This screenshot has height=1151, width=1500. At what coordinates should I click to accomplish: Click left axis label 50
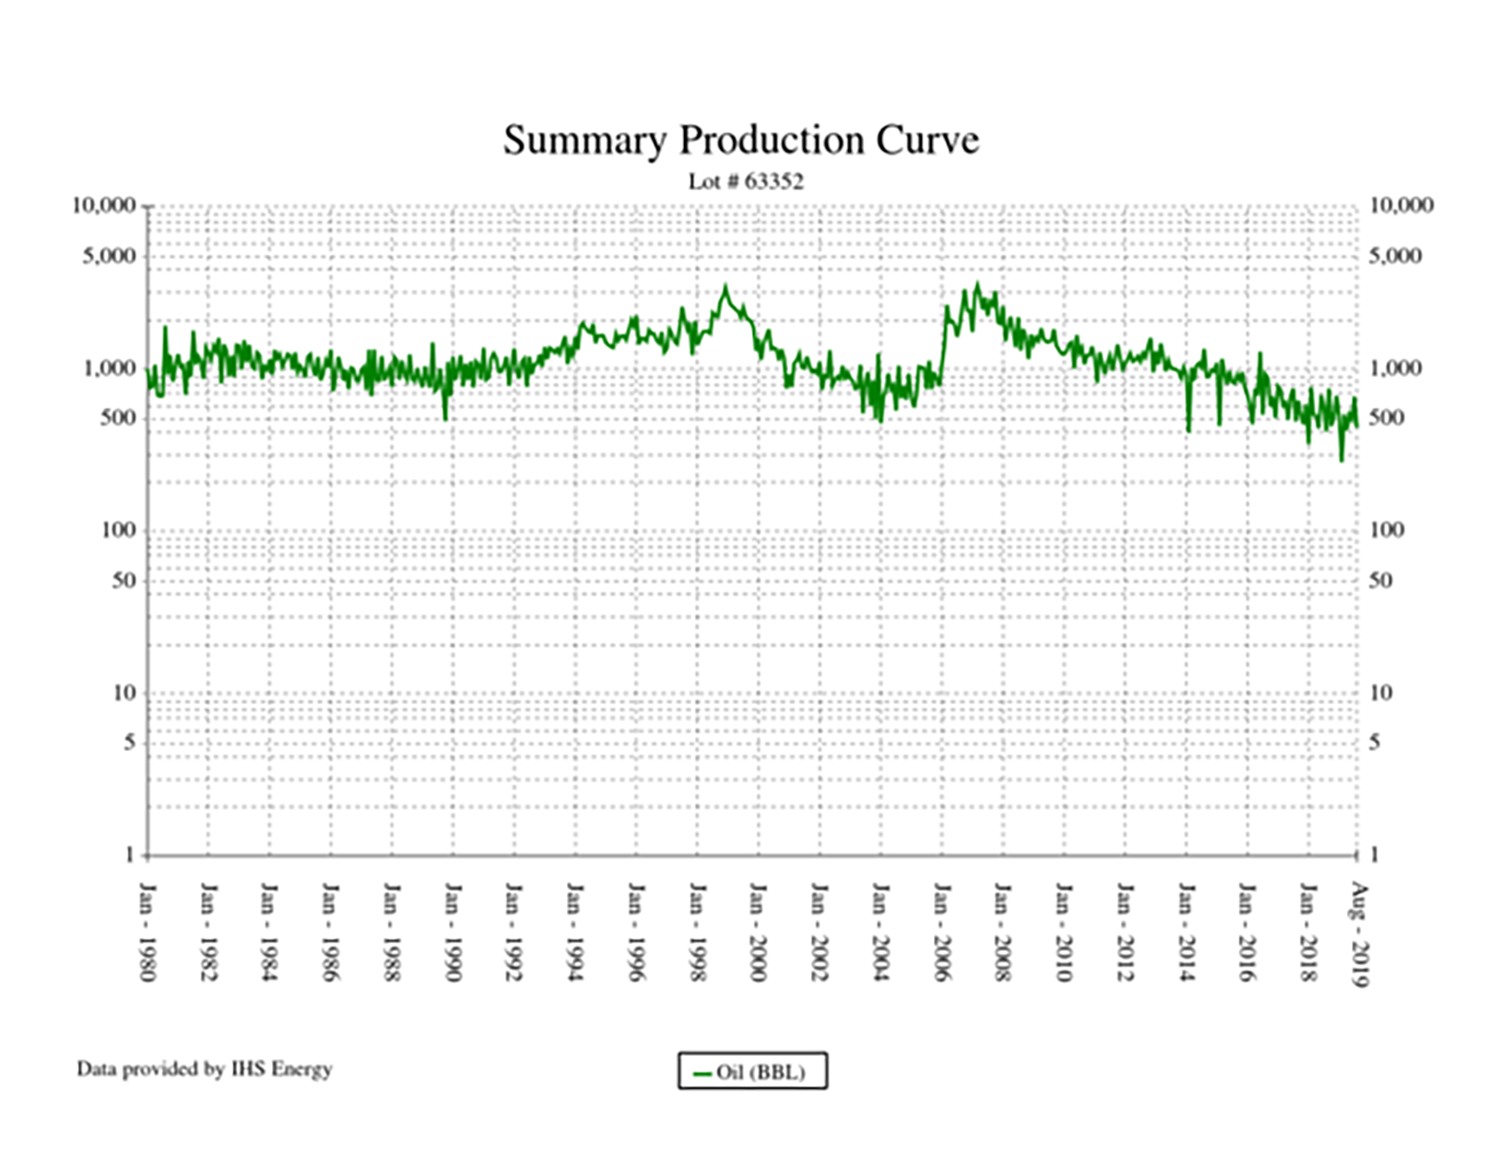click(x=124, y=581)
